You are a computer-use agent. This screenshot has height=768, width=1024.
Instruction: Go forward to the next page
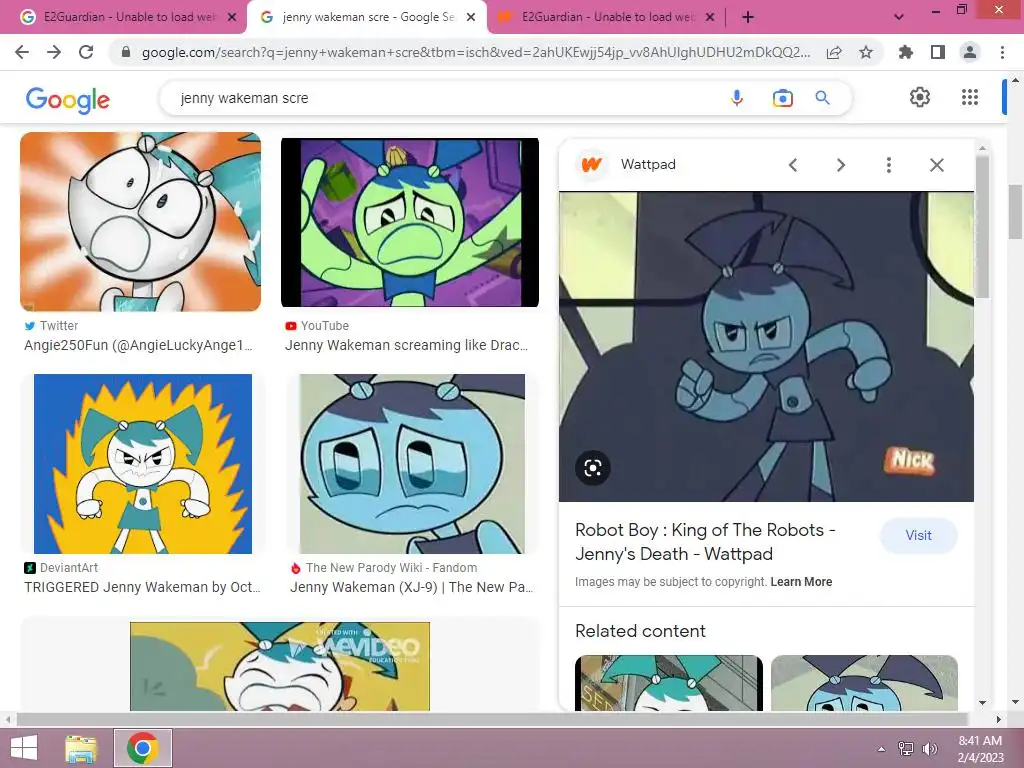pos(54,52)
